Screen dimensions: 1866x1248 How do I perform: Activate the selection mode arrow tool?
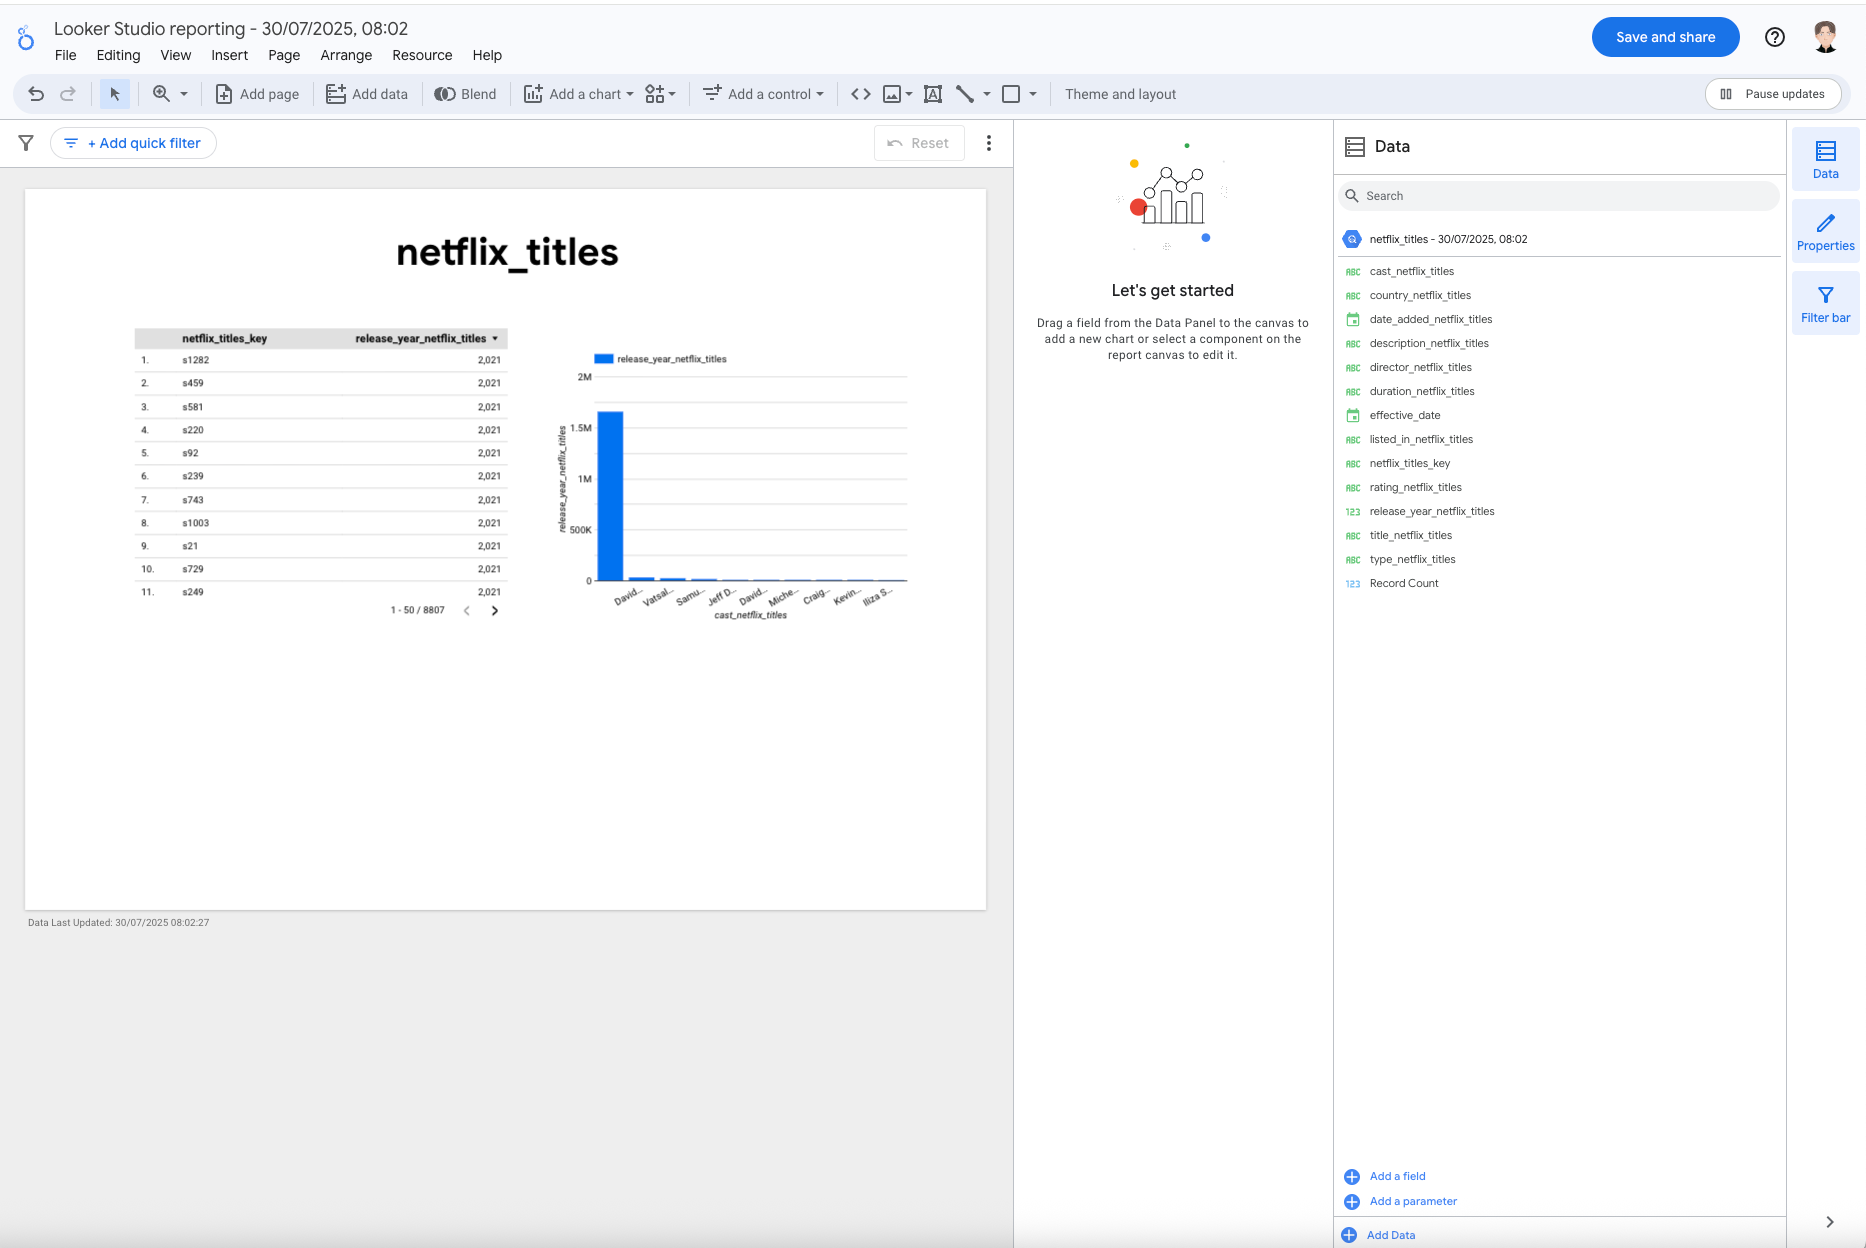pos(115,94)
